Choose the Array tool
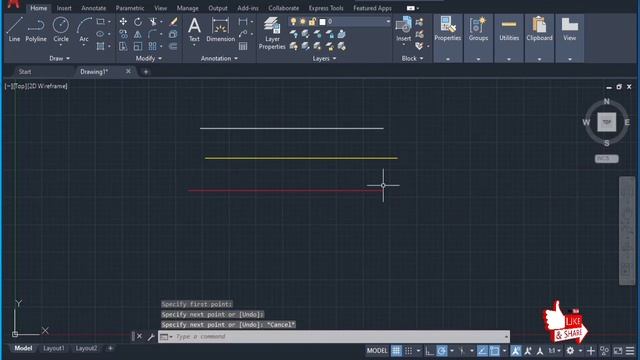Image resolution: width=640 pixels, height=360 pixels. pyautogui.click(x=153, y=47)
